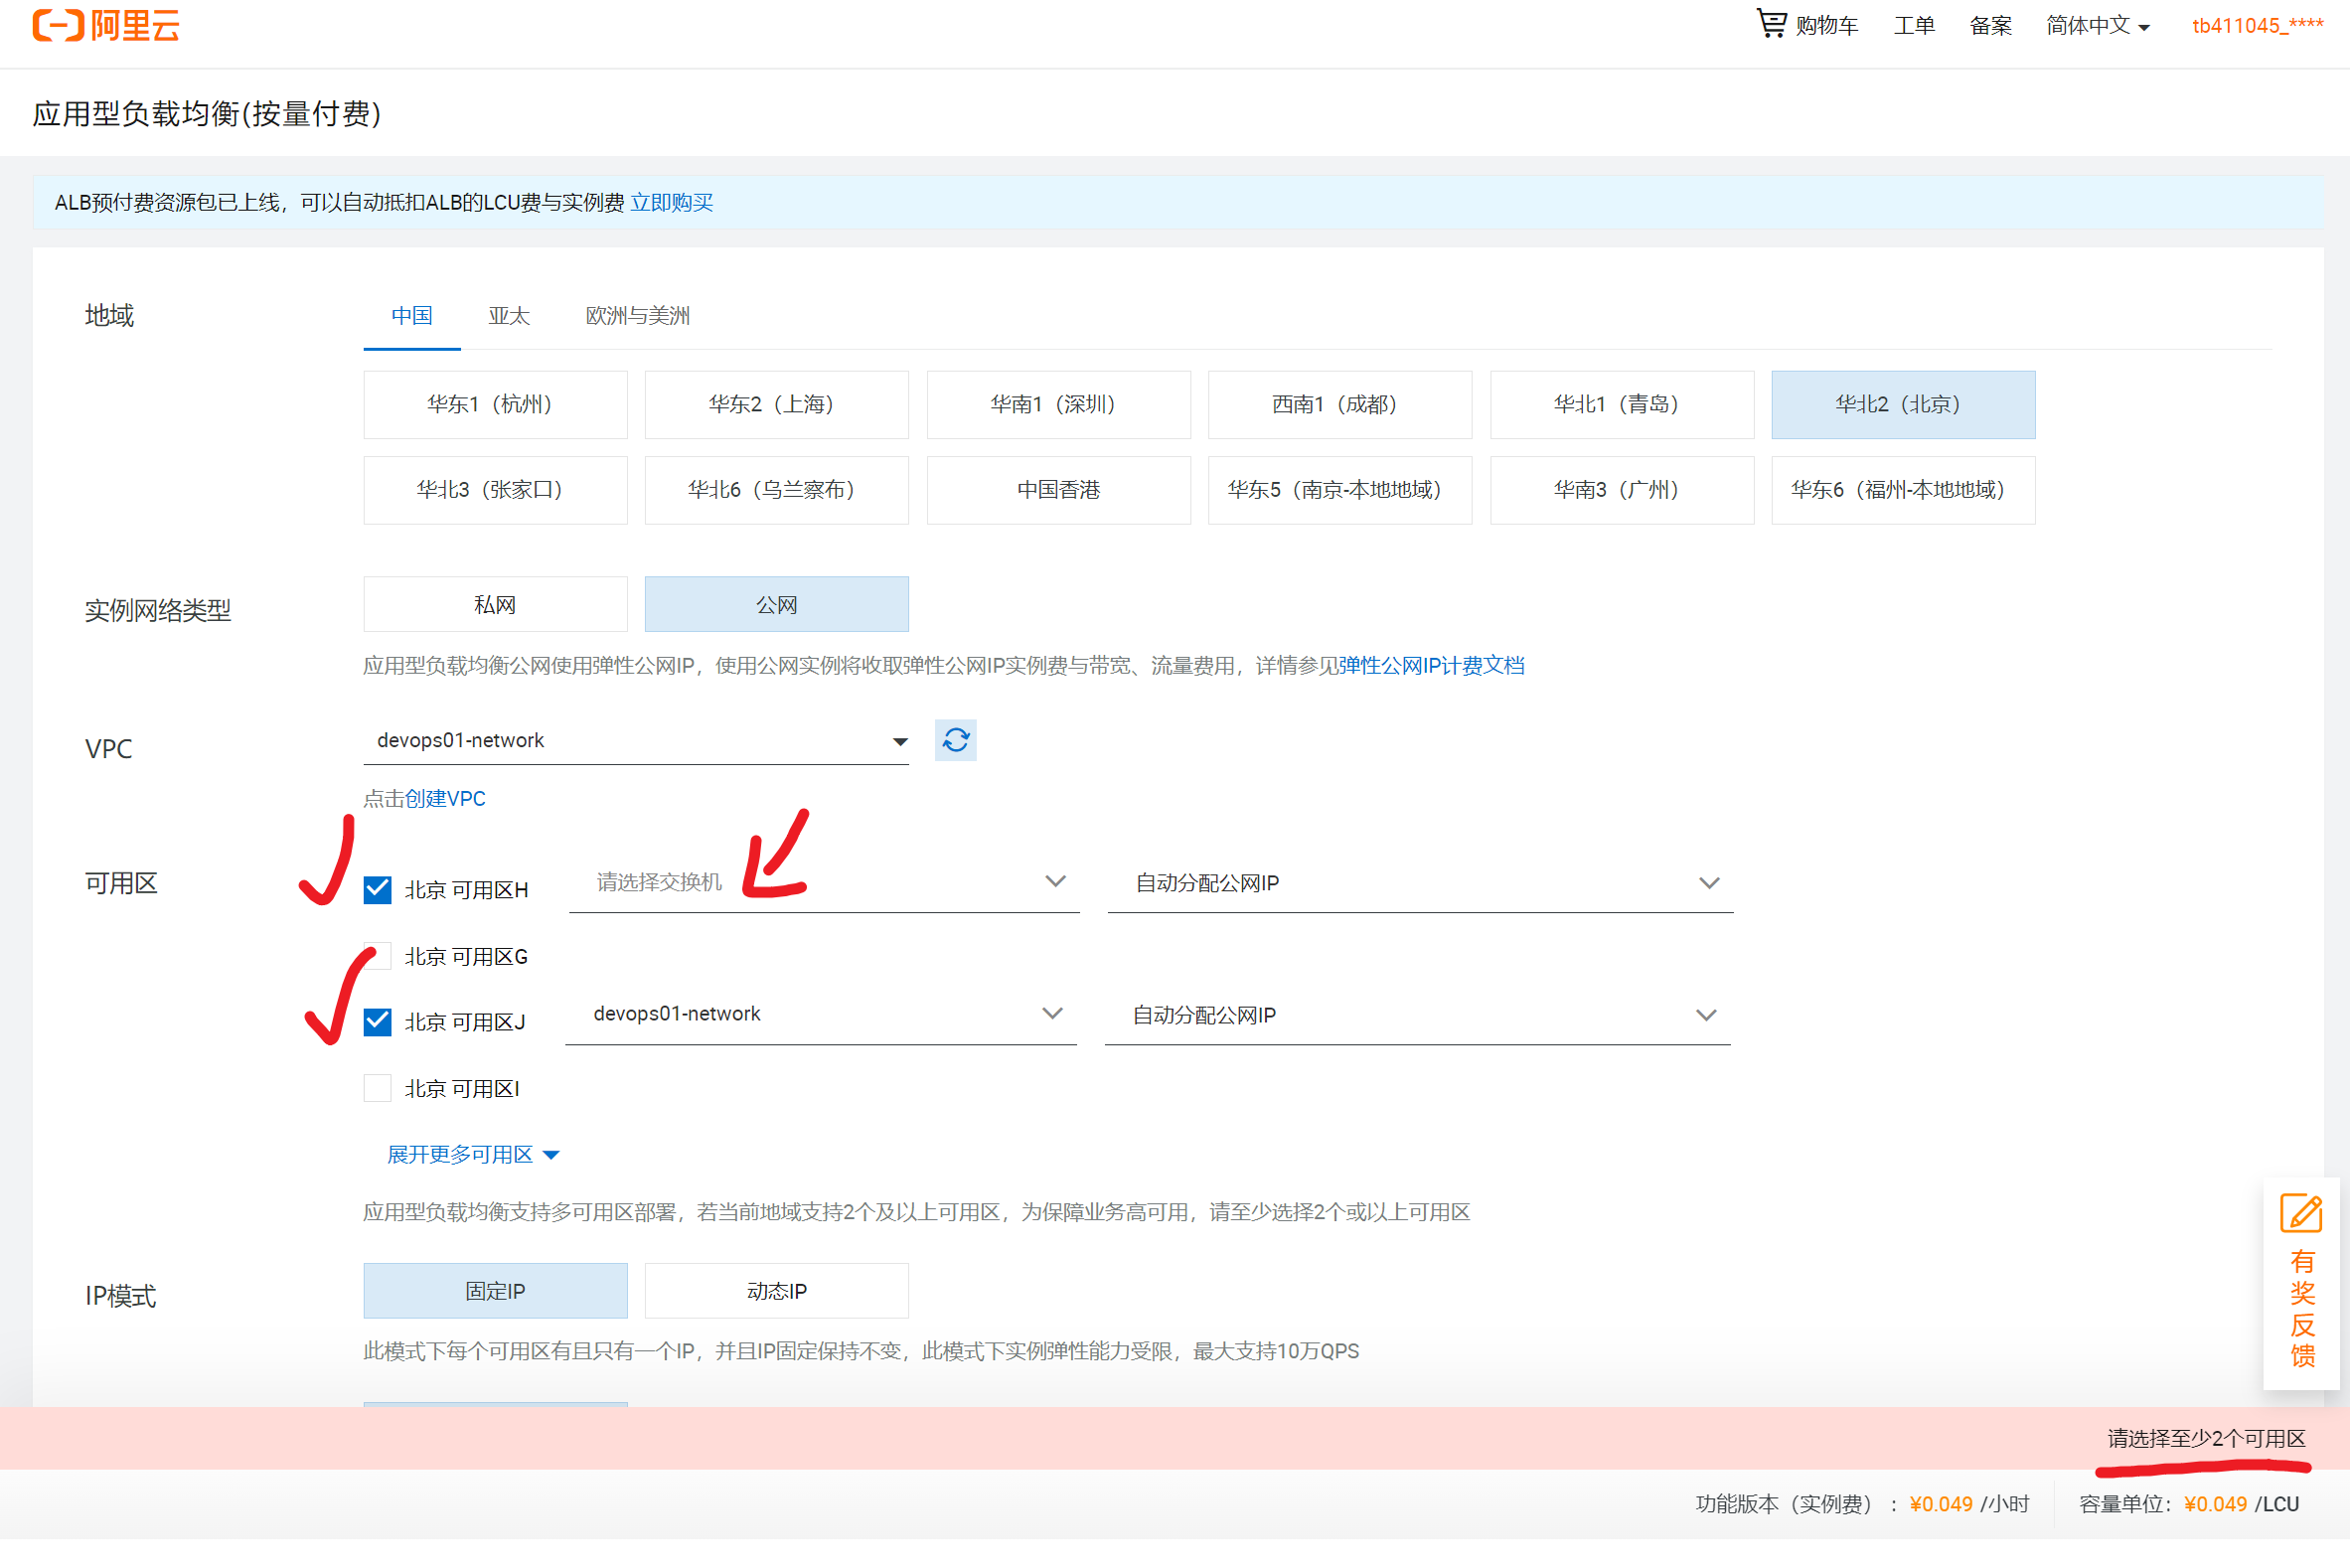Uncheck Beijing Zone J checkbox

(377, 1021)
